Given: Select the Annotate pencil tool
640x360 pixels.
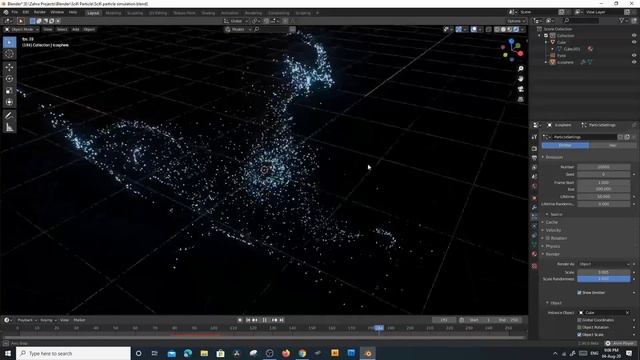Looking at the screenshot, I should coord(9,116).
